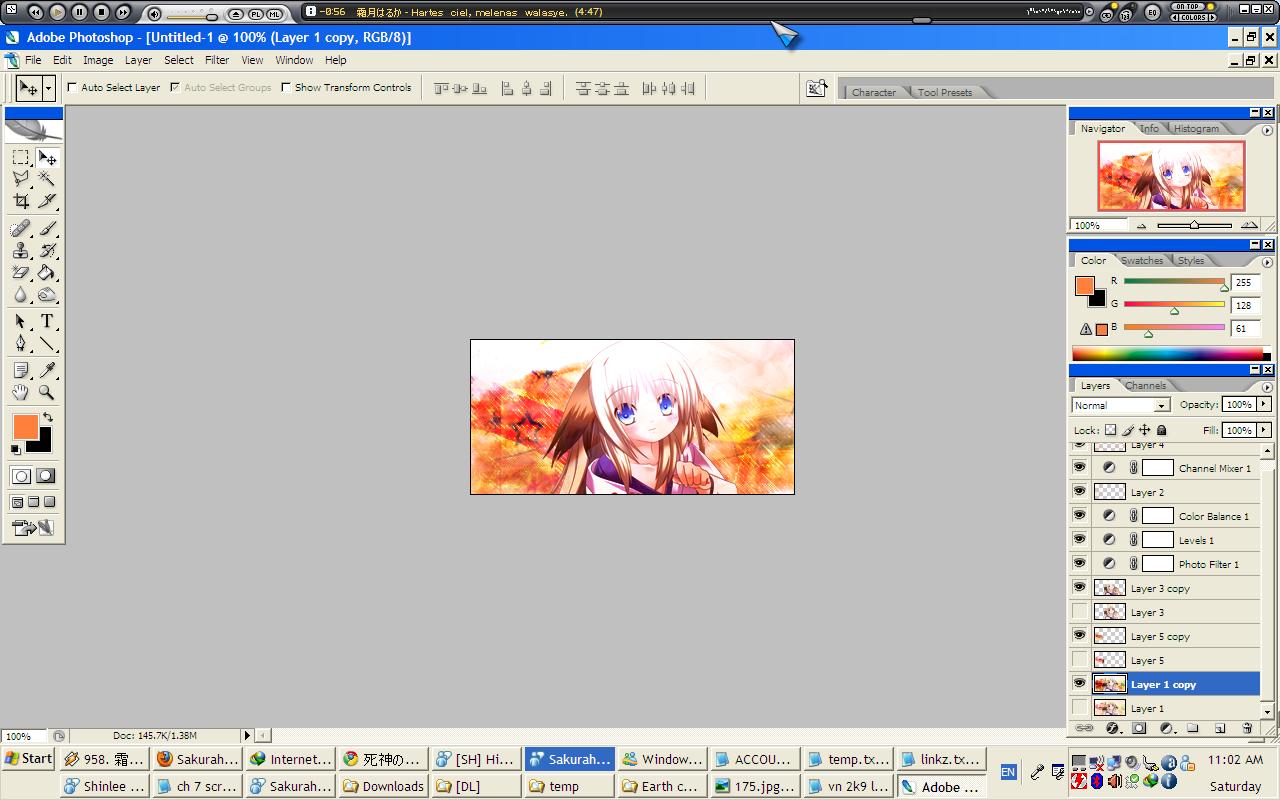
Task: Delete layer using trash icon
Action: 1247,729
